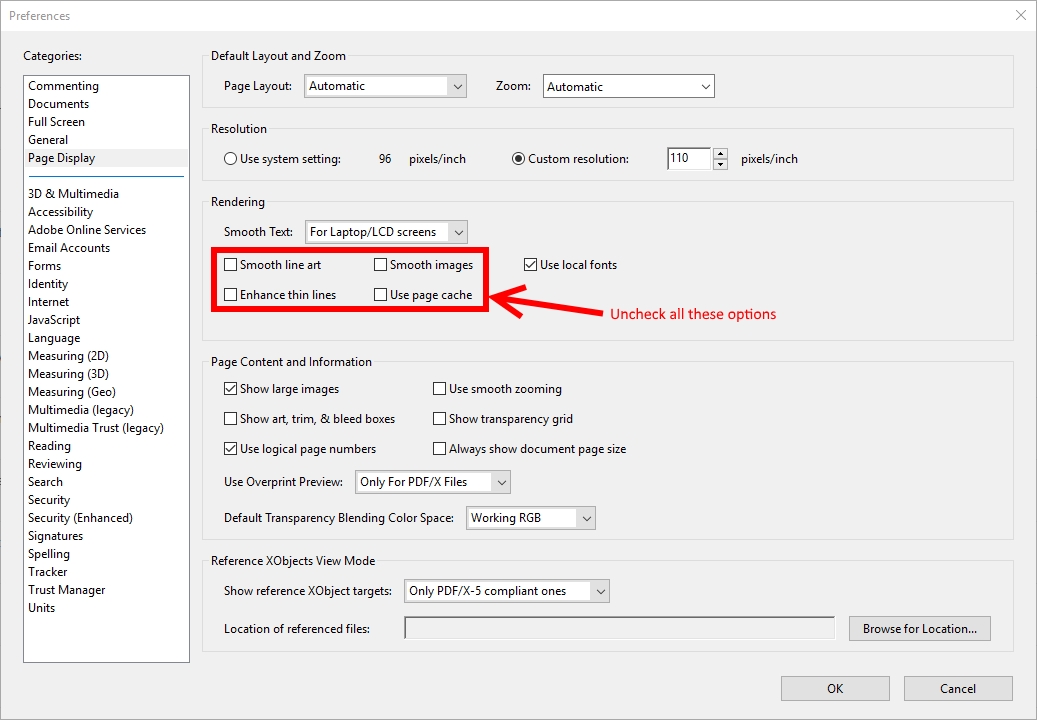Open Measuring (2D) category
Screen dimensions: 1037x720
[68, 356]
